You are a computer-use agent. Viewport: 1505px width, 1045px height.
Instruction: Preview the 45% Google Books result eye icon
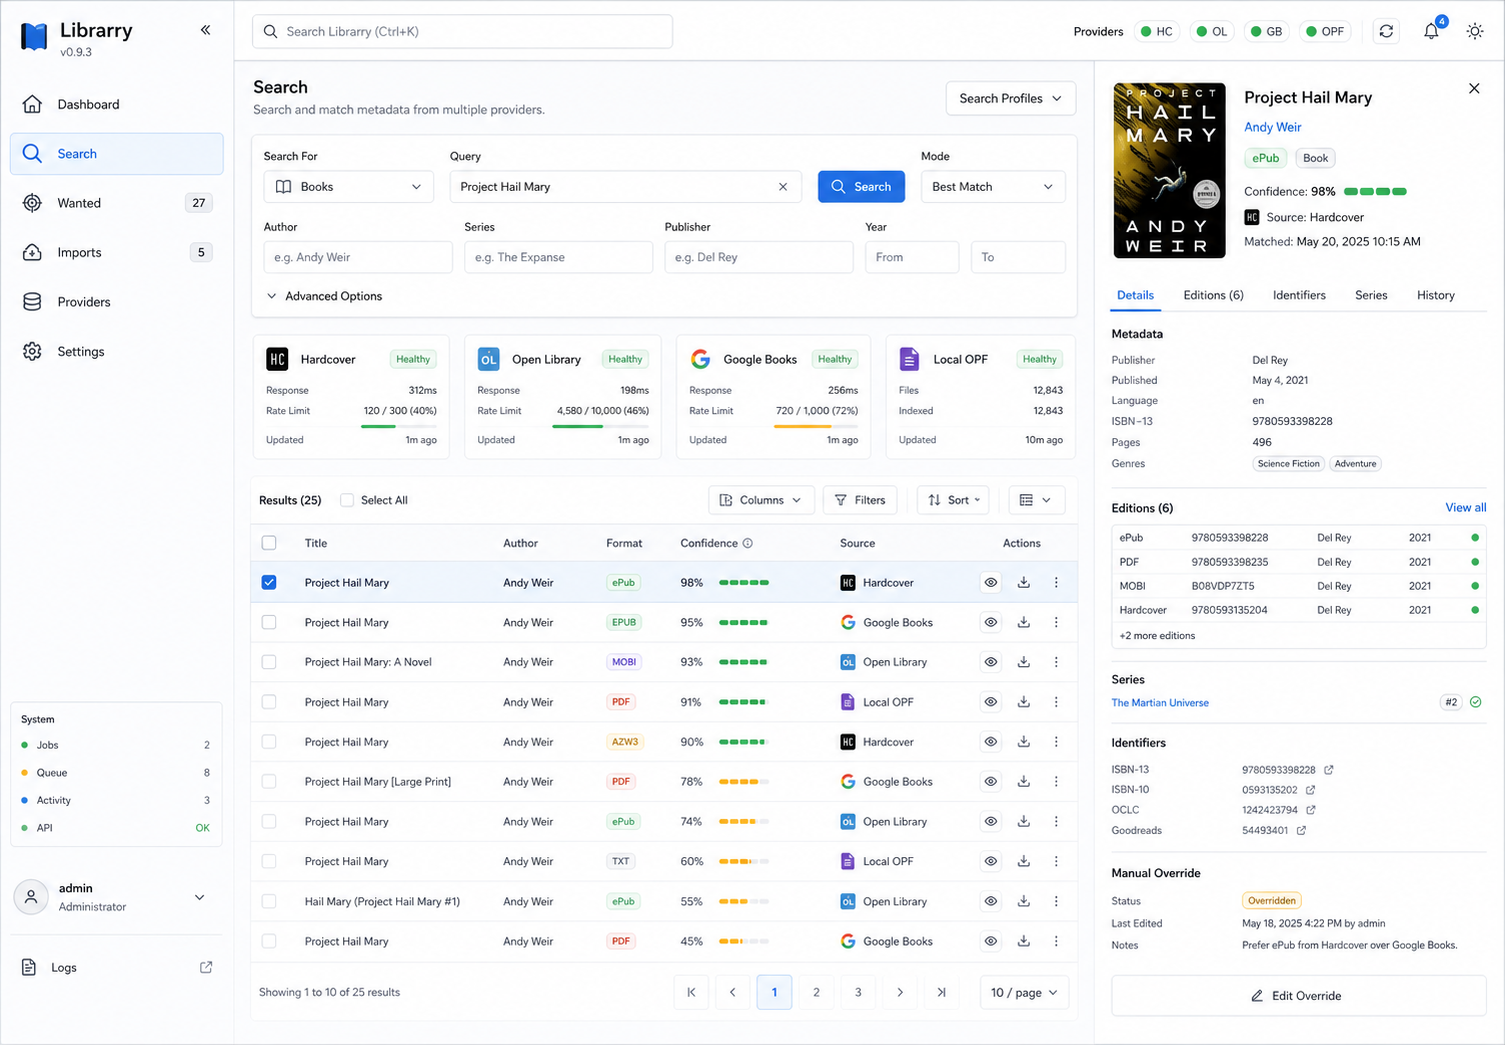pos(991,941)
